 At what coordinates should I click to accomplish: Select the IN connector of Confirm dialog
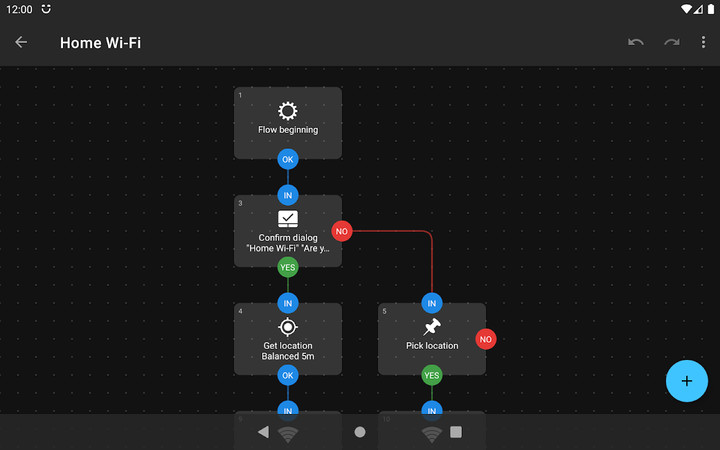point(288,195)
